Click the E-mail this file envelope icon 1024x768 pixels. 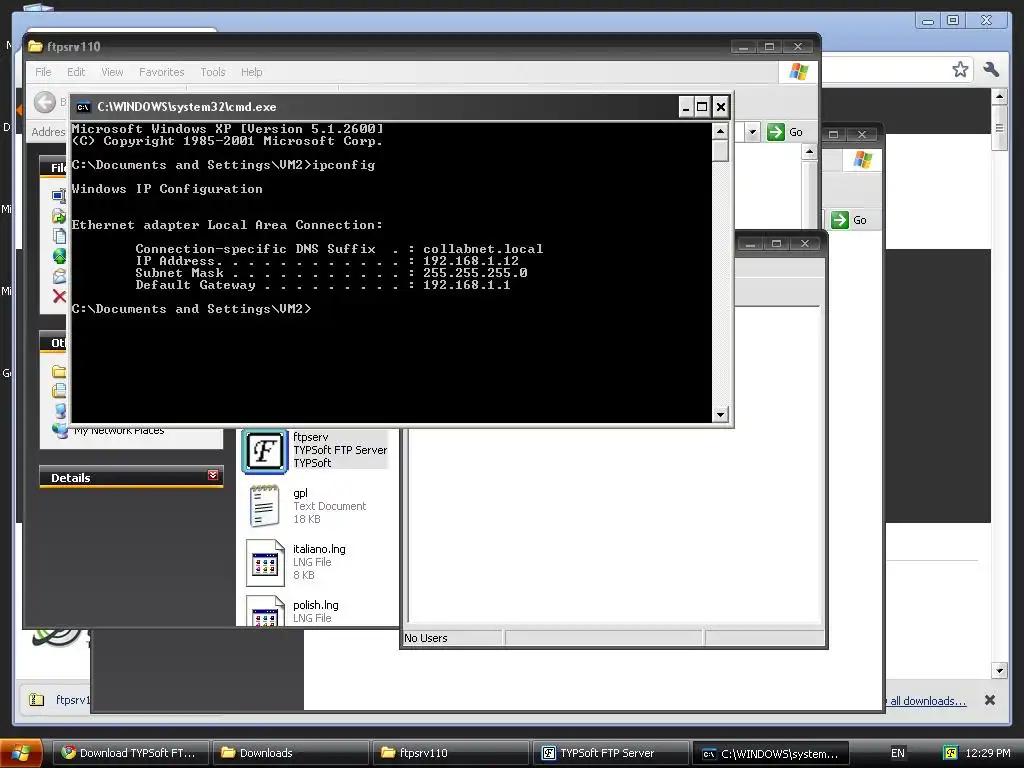pyautogui.click(x=59, y=276)
